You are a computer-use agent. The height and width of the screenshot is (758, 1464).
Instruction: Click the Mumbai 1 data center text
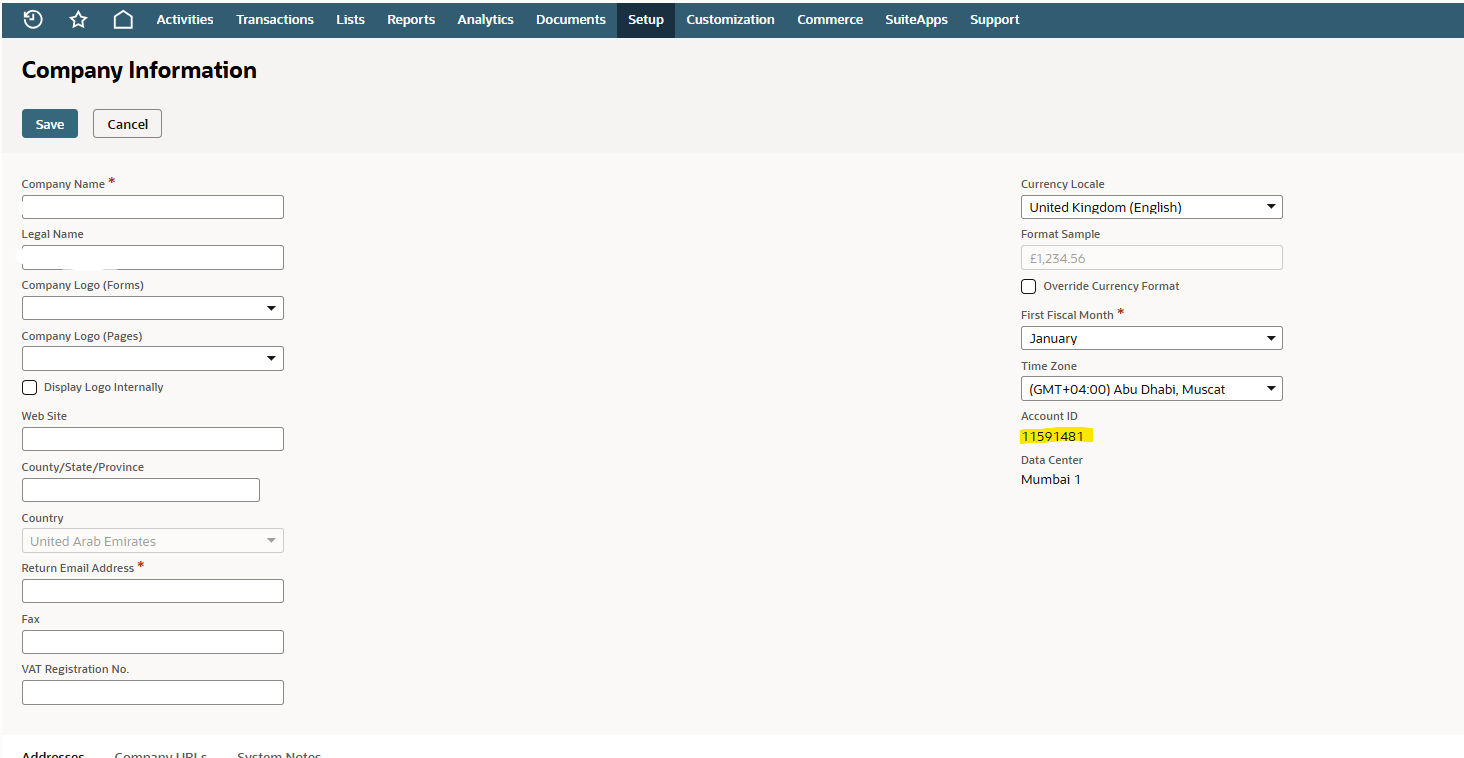tap(1051, 480)
